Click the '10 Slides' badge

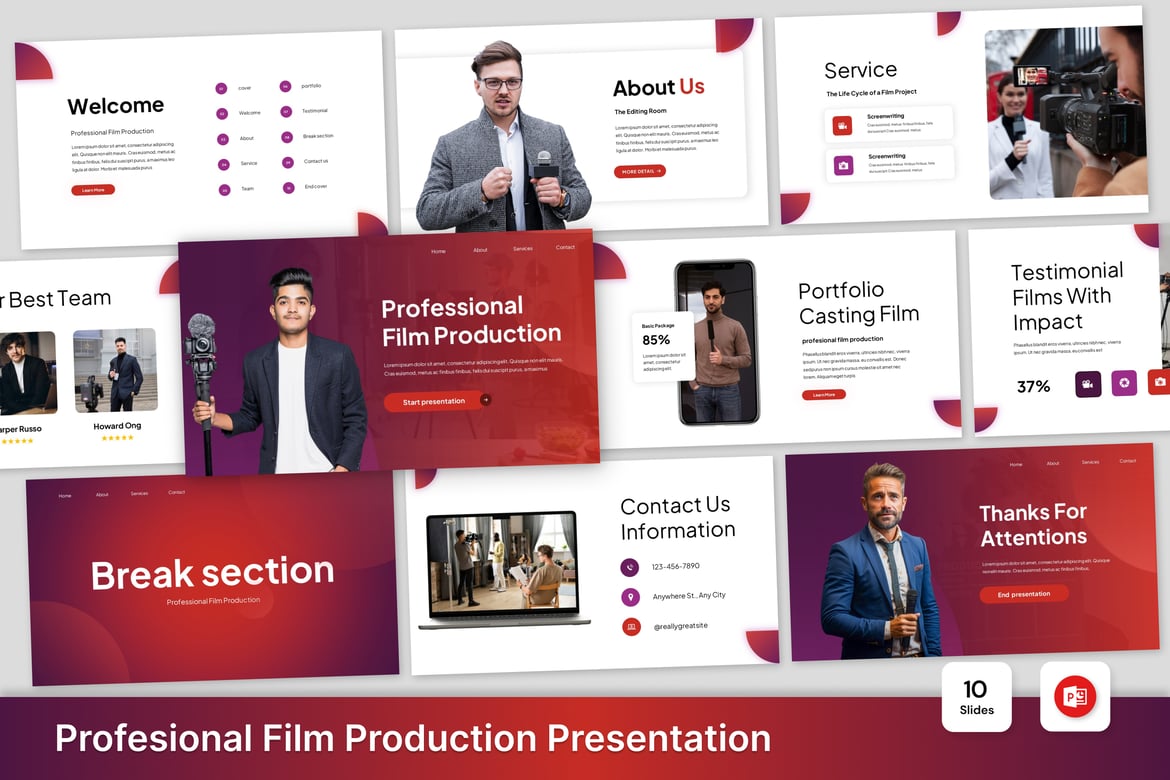pos(977,696)
